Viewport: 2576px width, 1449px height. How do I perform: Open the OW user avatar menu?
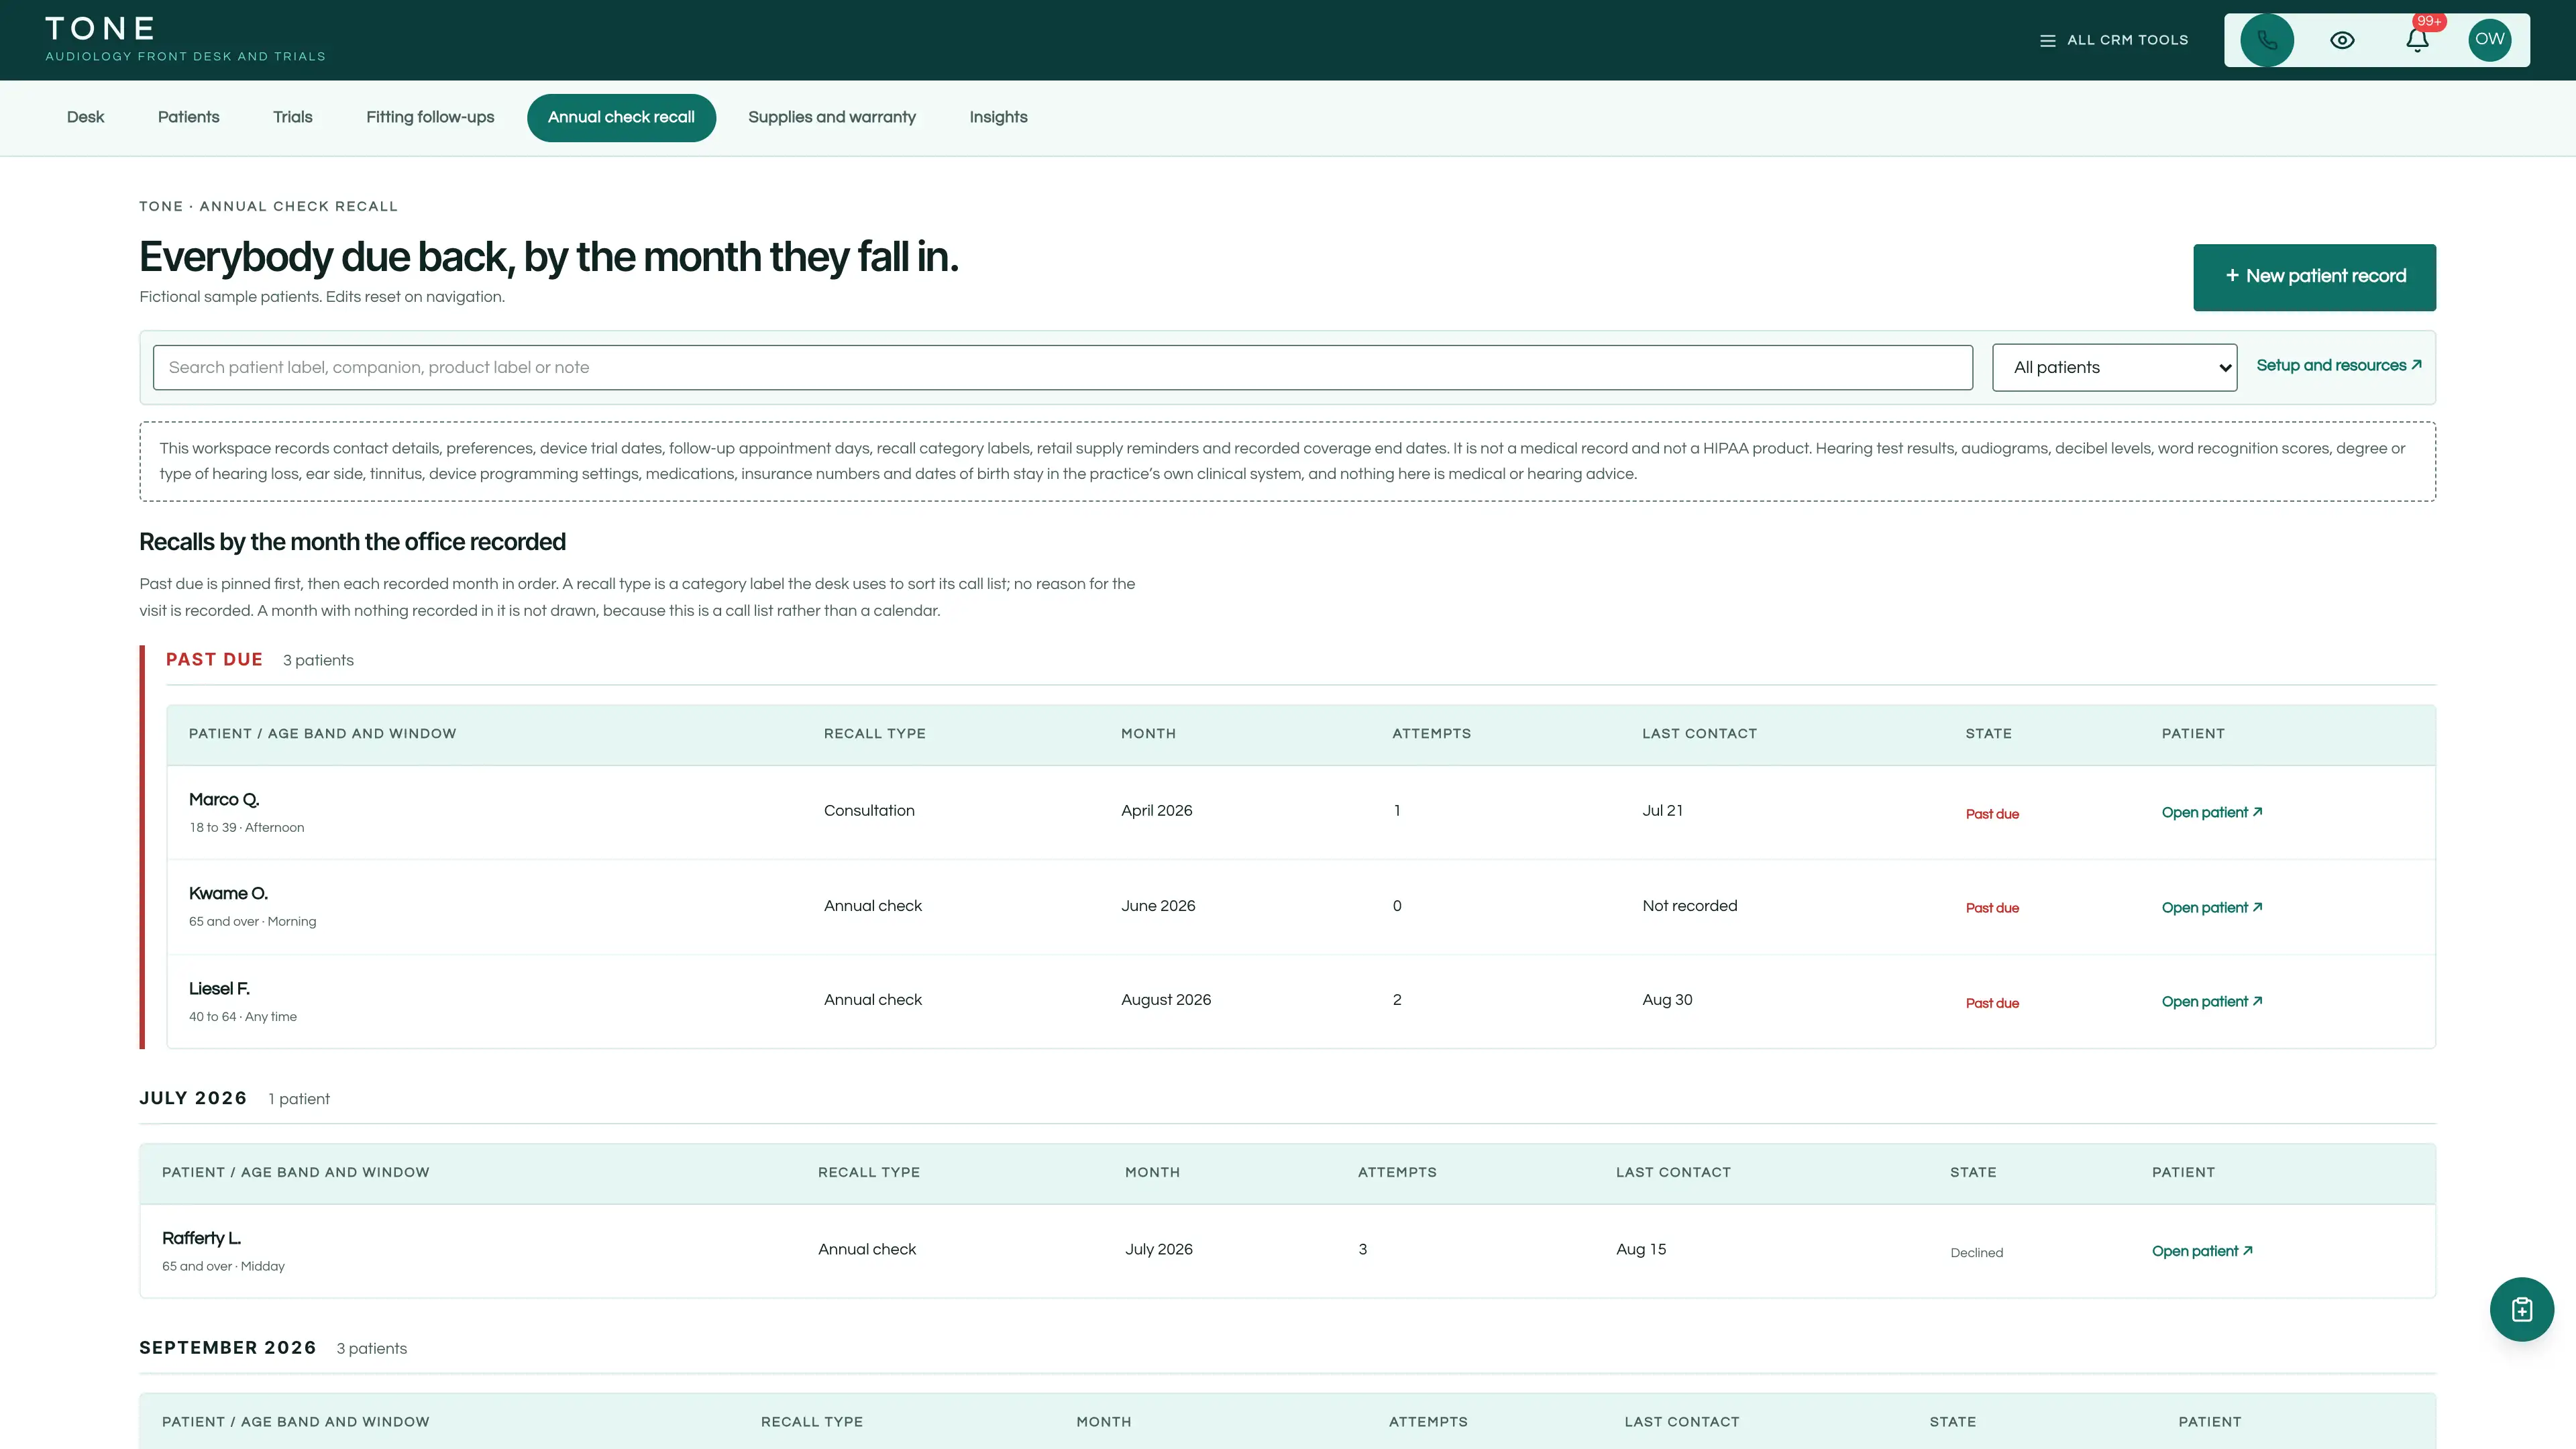tap(2490, 40)
